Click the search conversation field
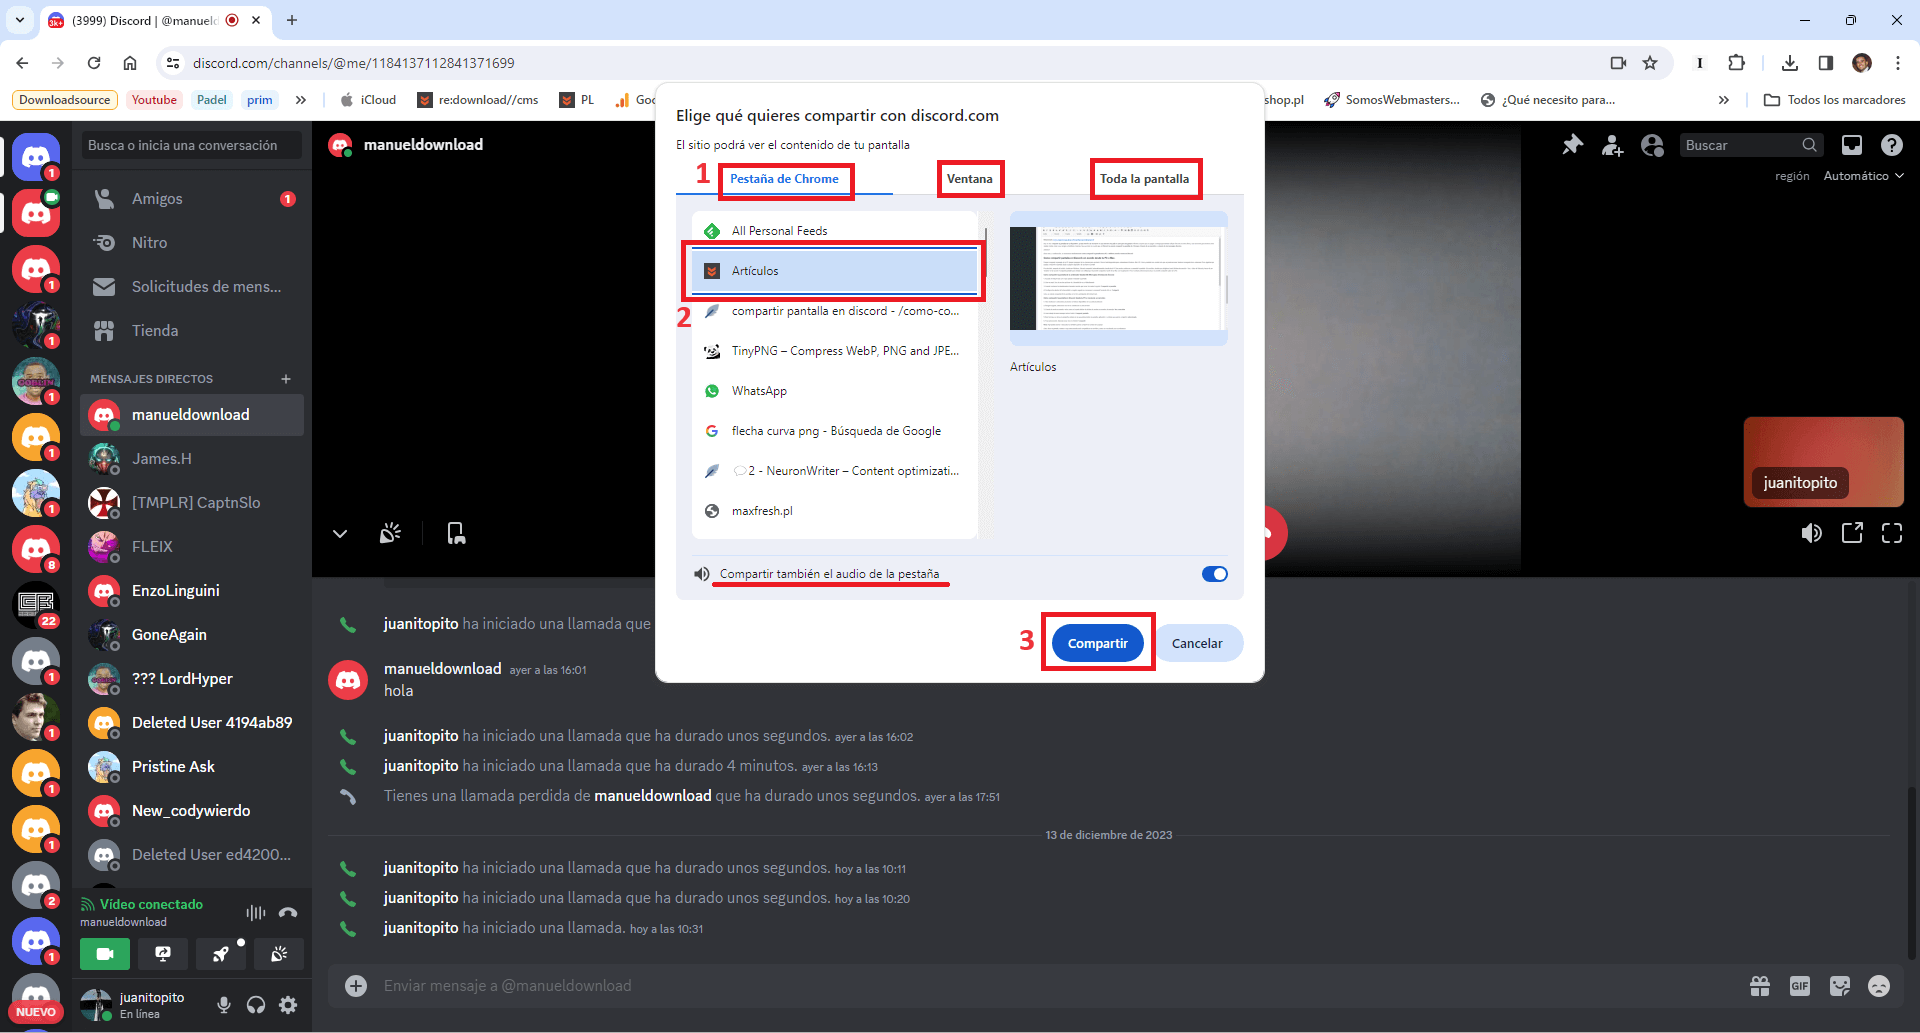This screenshot has height=1033, width=1920. (191, 145)
